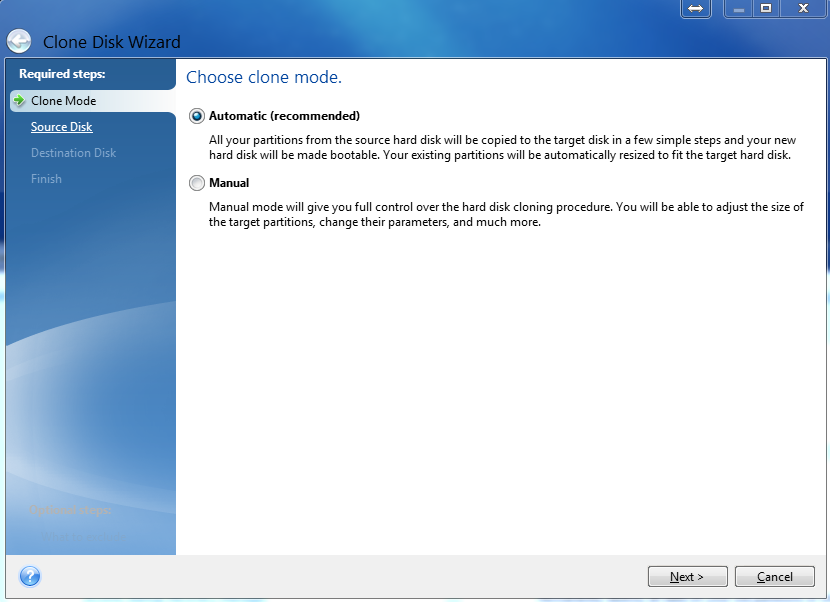The height and width of the screenshot is (602, 830).
Task: Click the Clone Disk Wizard title text
Action: point(112,42)
